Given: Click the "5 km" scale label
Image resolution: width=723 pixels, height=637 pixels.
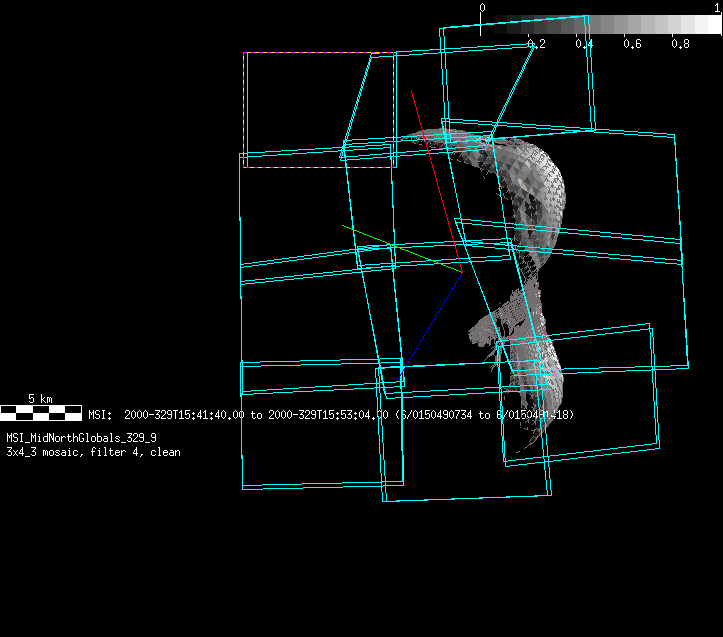Looking at the screenshot, I should 40,399.
